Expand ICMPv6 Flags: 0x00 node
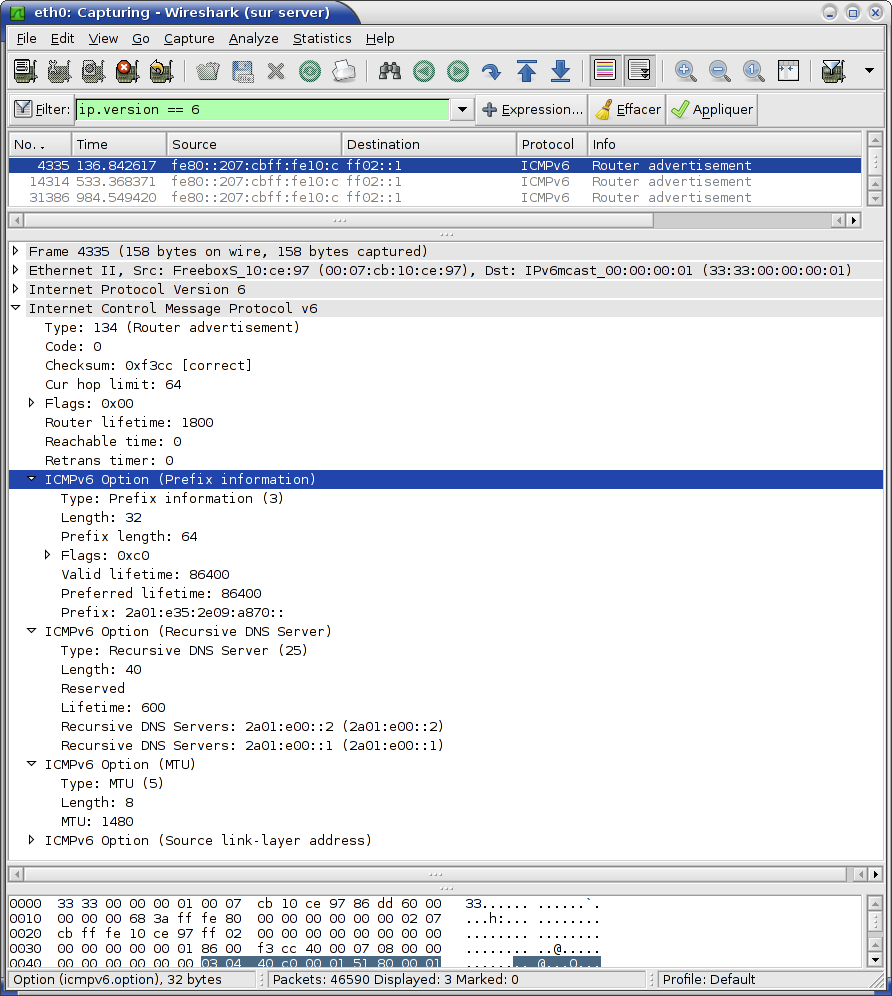Viewport: 892px width, 996px height. tap(32, 403)
